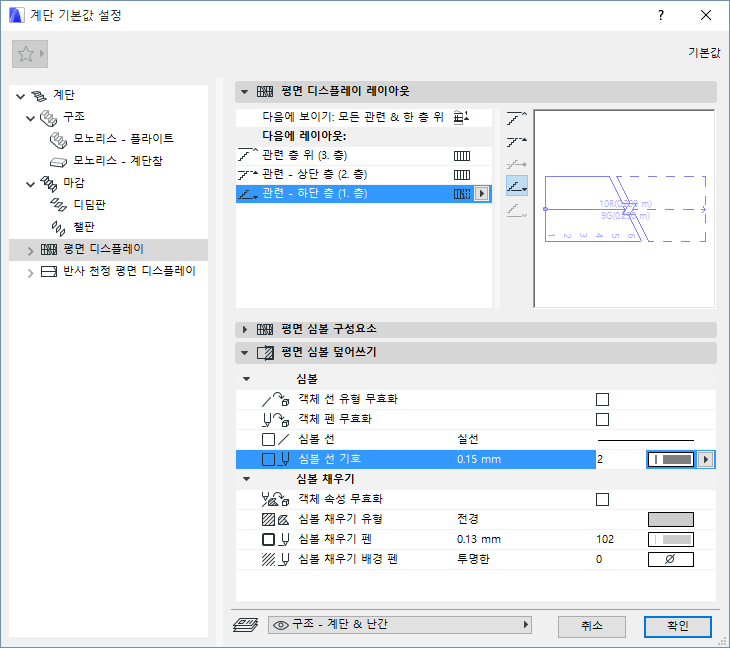730x648 pixels.
Task: Click layout icon in 관련 층 위 row
Action: 462,156
